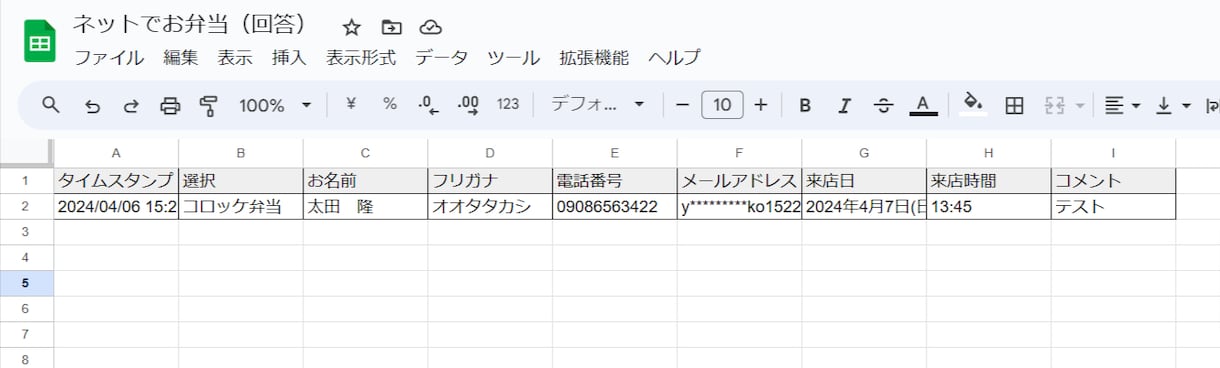This screenshot has width=1220, height=368.
Task: Decrease decimal places
Action: tap(429, 104)
